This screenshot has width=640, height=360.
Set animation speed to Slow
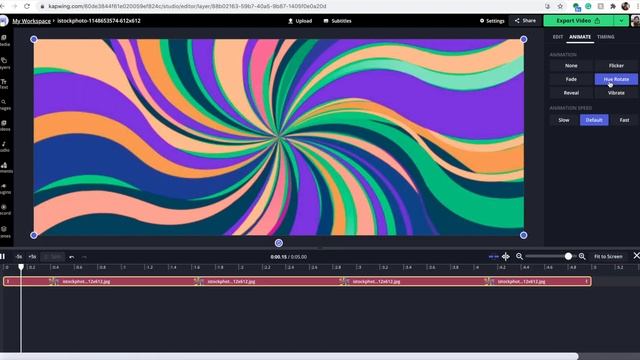point(564,120)
